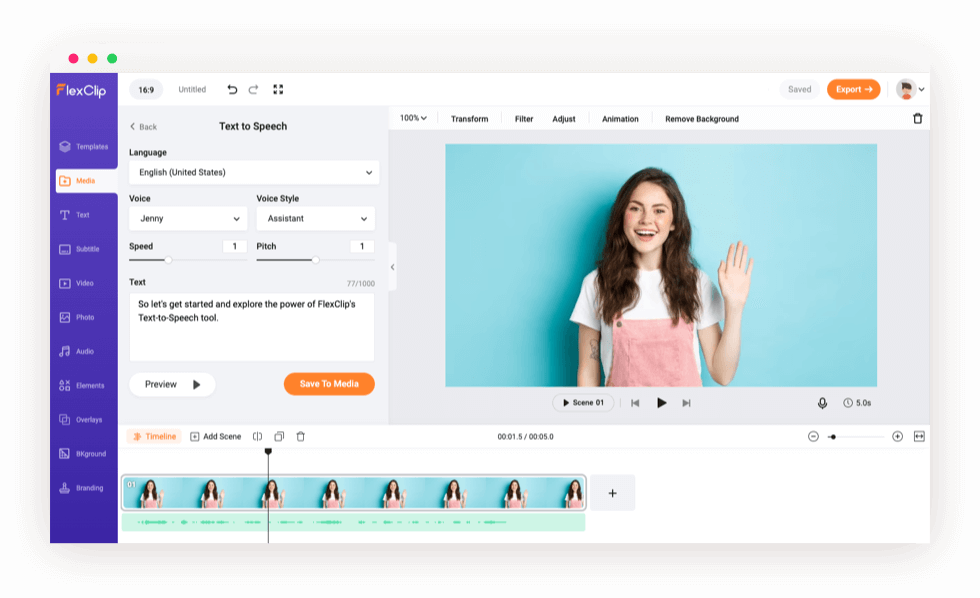Open the Text sidebar section
The image size is (980, 598).
(x=75, y=215)
